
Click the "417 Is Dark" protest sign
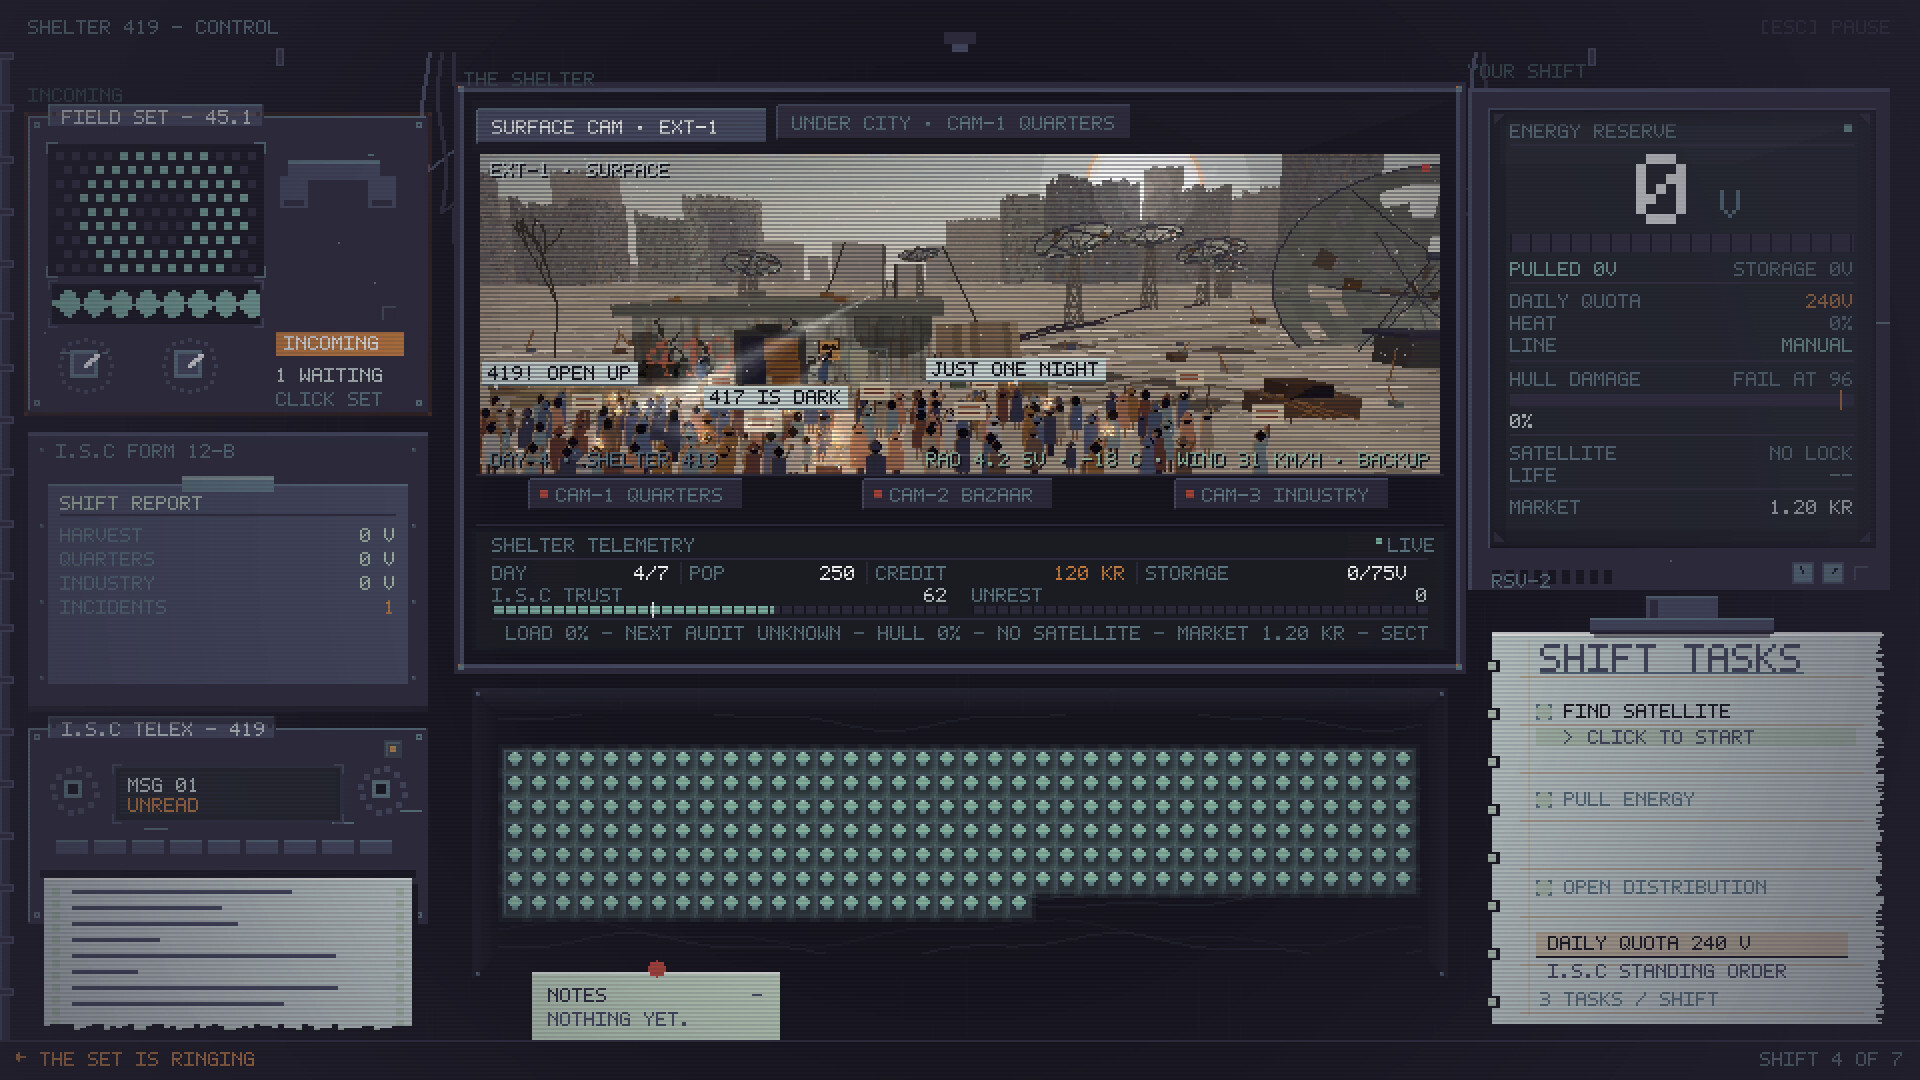[775, 397]
